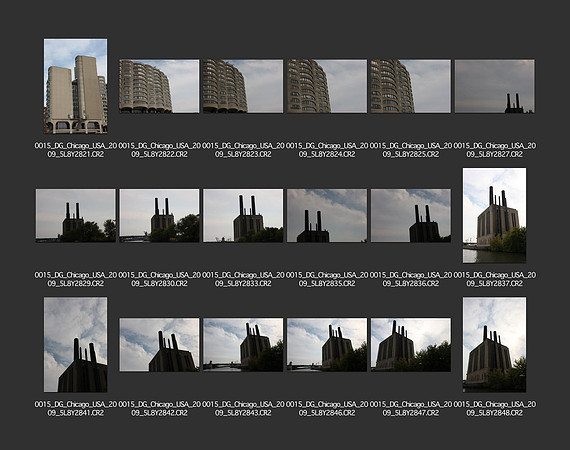
Task: Click filename text ending 5L8Y2823.CR2
Action: [x=243, y=150]
